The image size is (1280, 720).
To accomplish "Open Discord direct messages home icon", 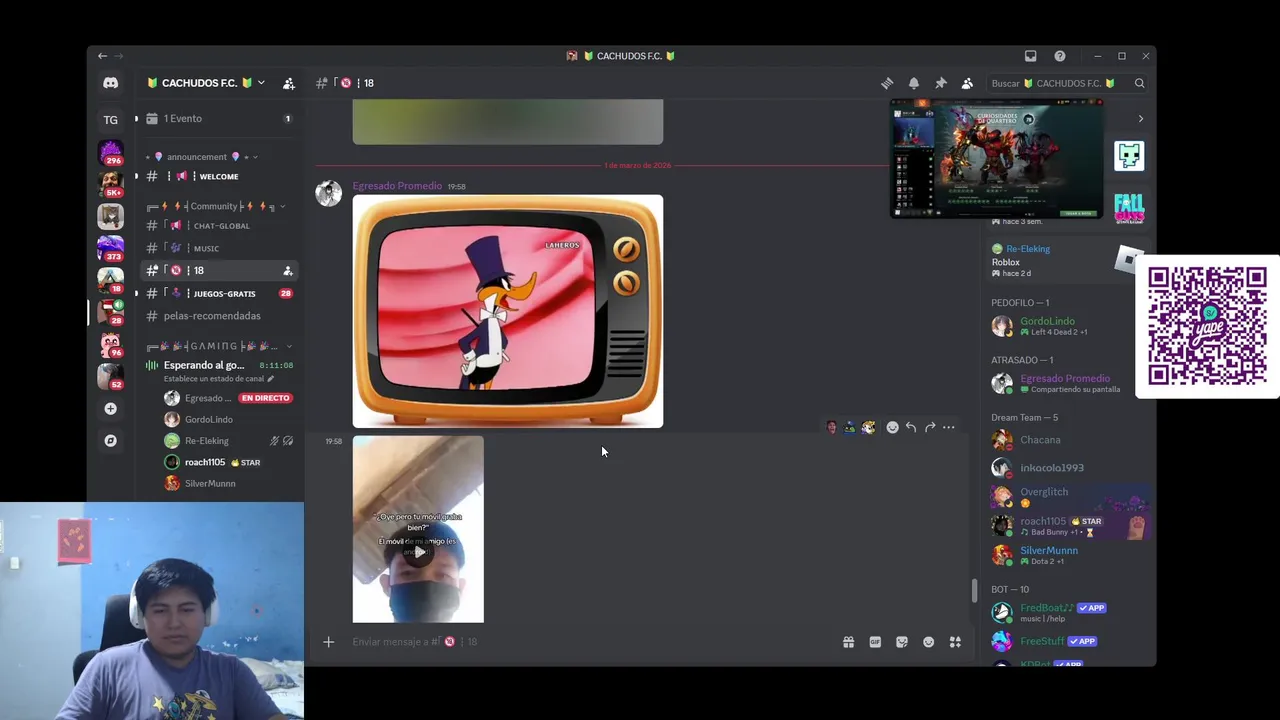I will 111,83.
